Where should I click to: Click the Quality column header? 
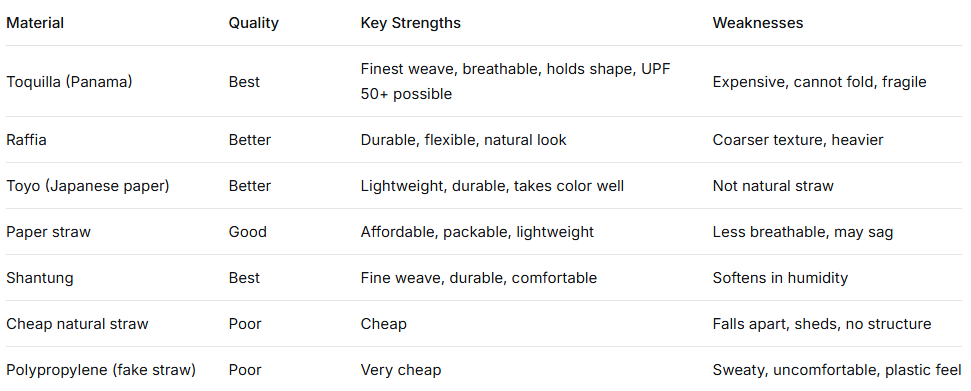tap(253, 23)
